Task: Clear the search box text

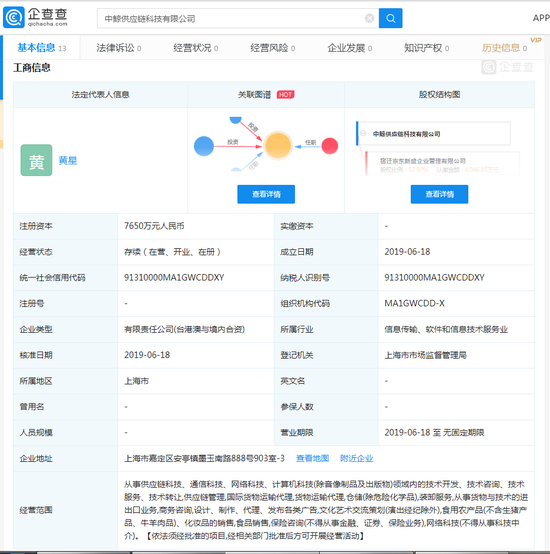Action: point(369,18)
